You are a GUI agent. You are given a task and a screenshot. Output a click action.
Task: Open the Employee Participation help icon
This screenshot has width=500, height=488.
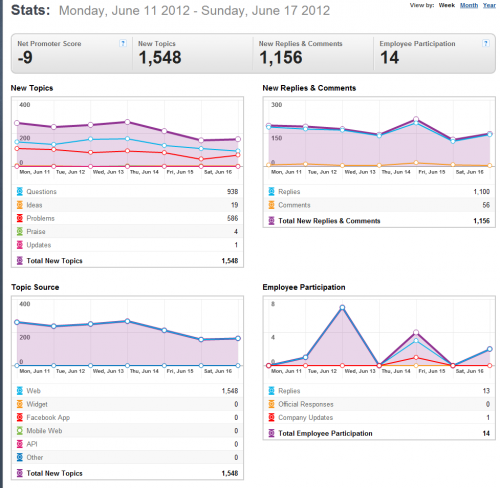coord(486,43)
